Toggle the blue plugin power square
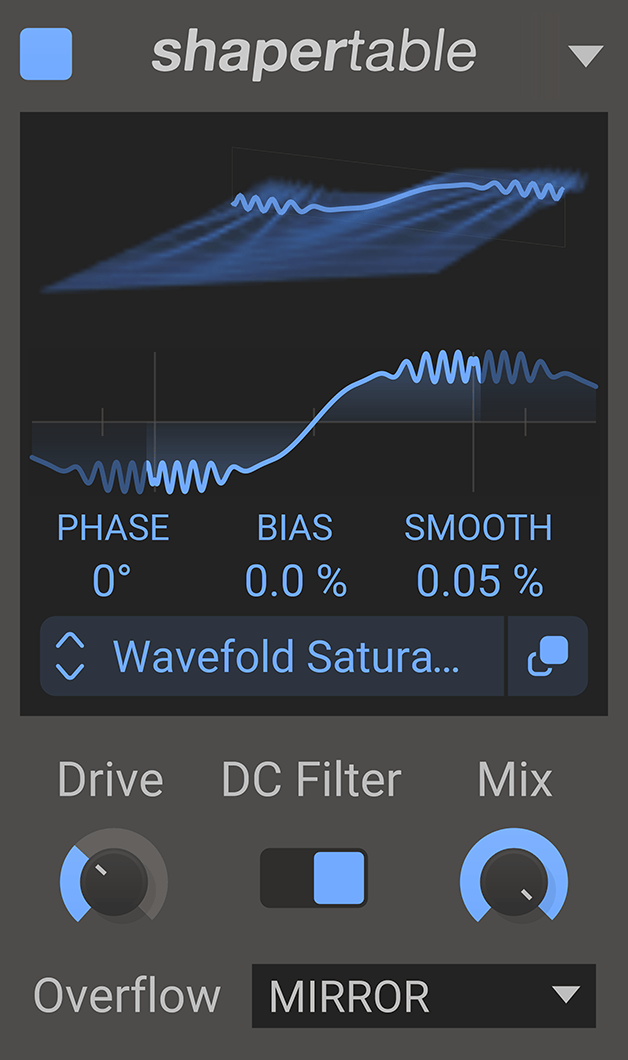 point(46,54)
